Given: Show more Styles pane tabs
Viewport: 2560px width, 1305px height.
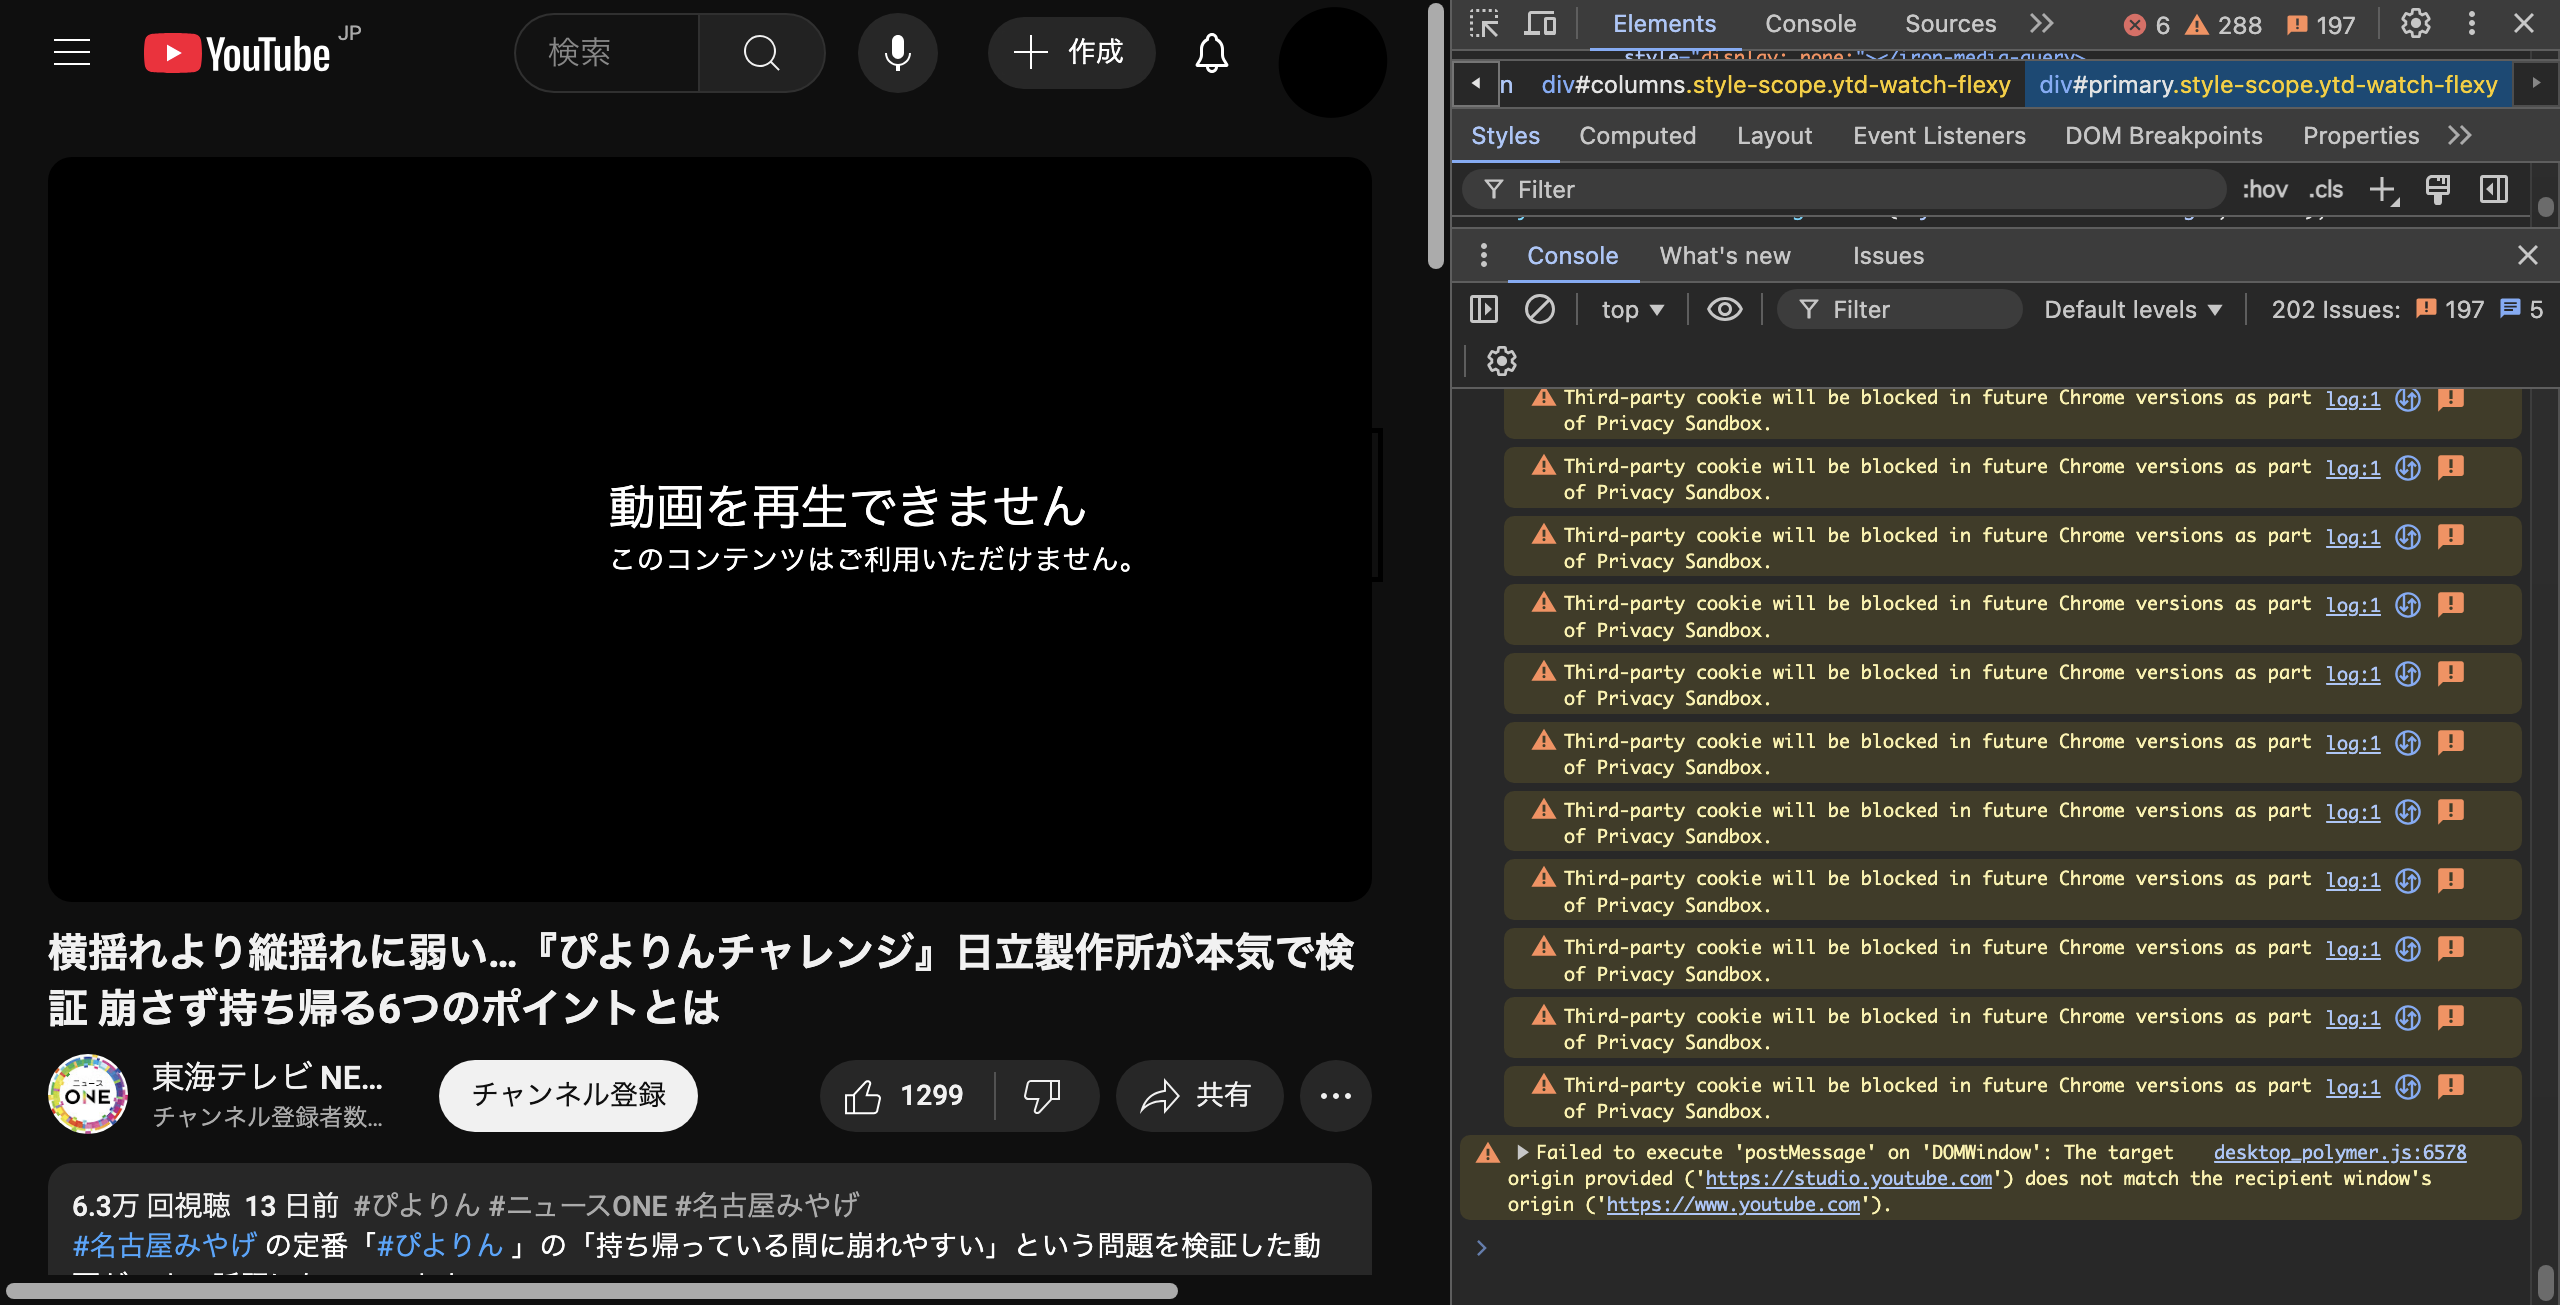Looking at the screenshot, I should pyautogui.click(x=2460, y=135).
